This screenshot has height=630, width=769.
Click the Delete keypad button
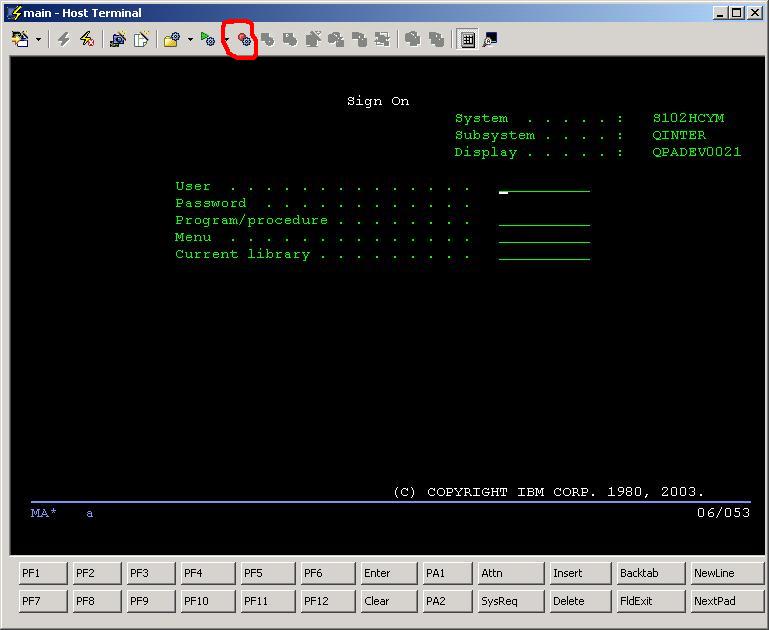pos(580,601)
